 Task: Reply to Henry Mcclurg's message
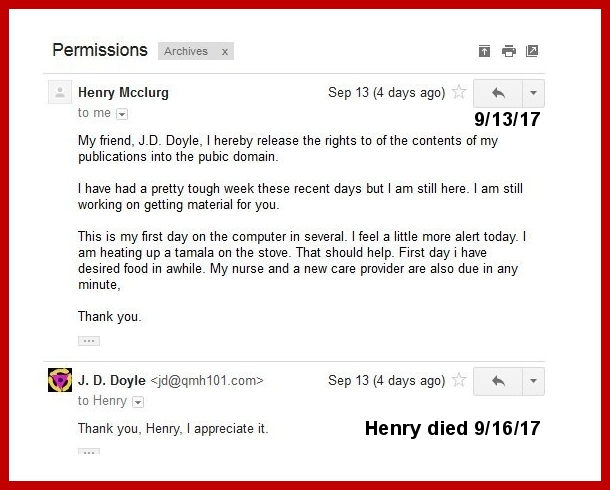pos(498,93)
